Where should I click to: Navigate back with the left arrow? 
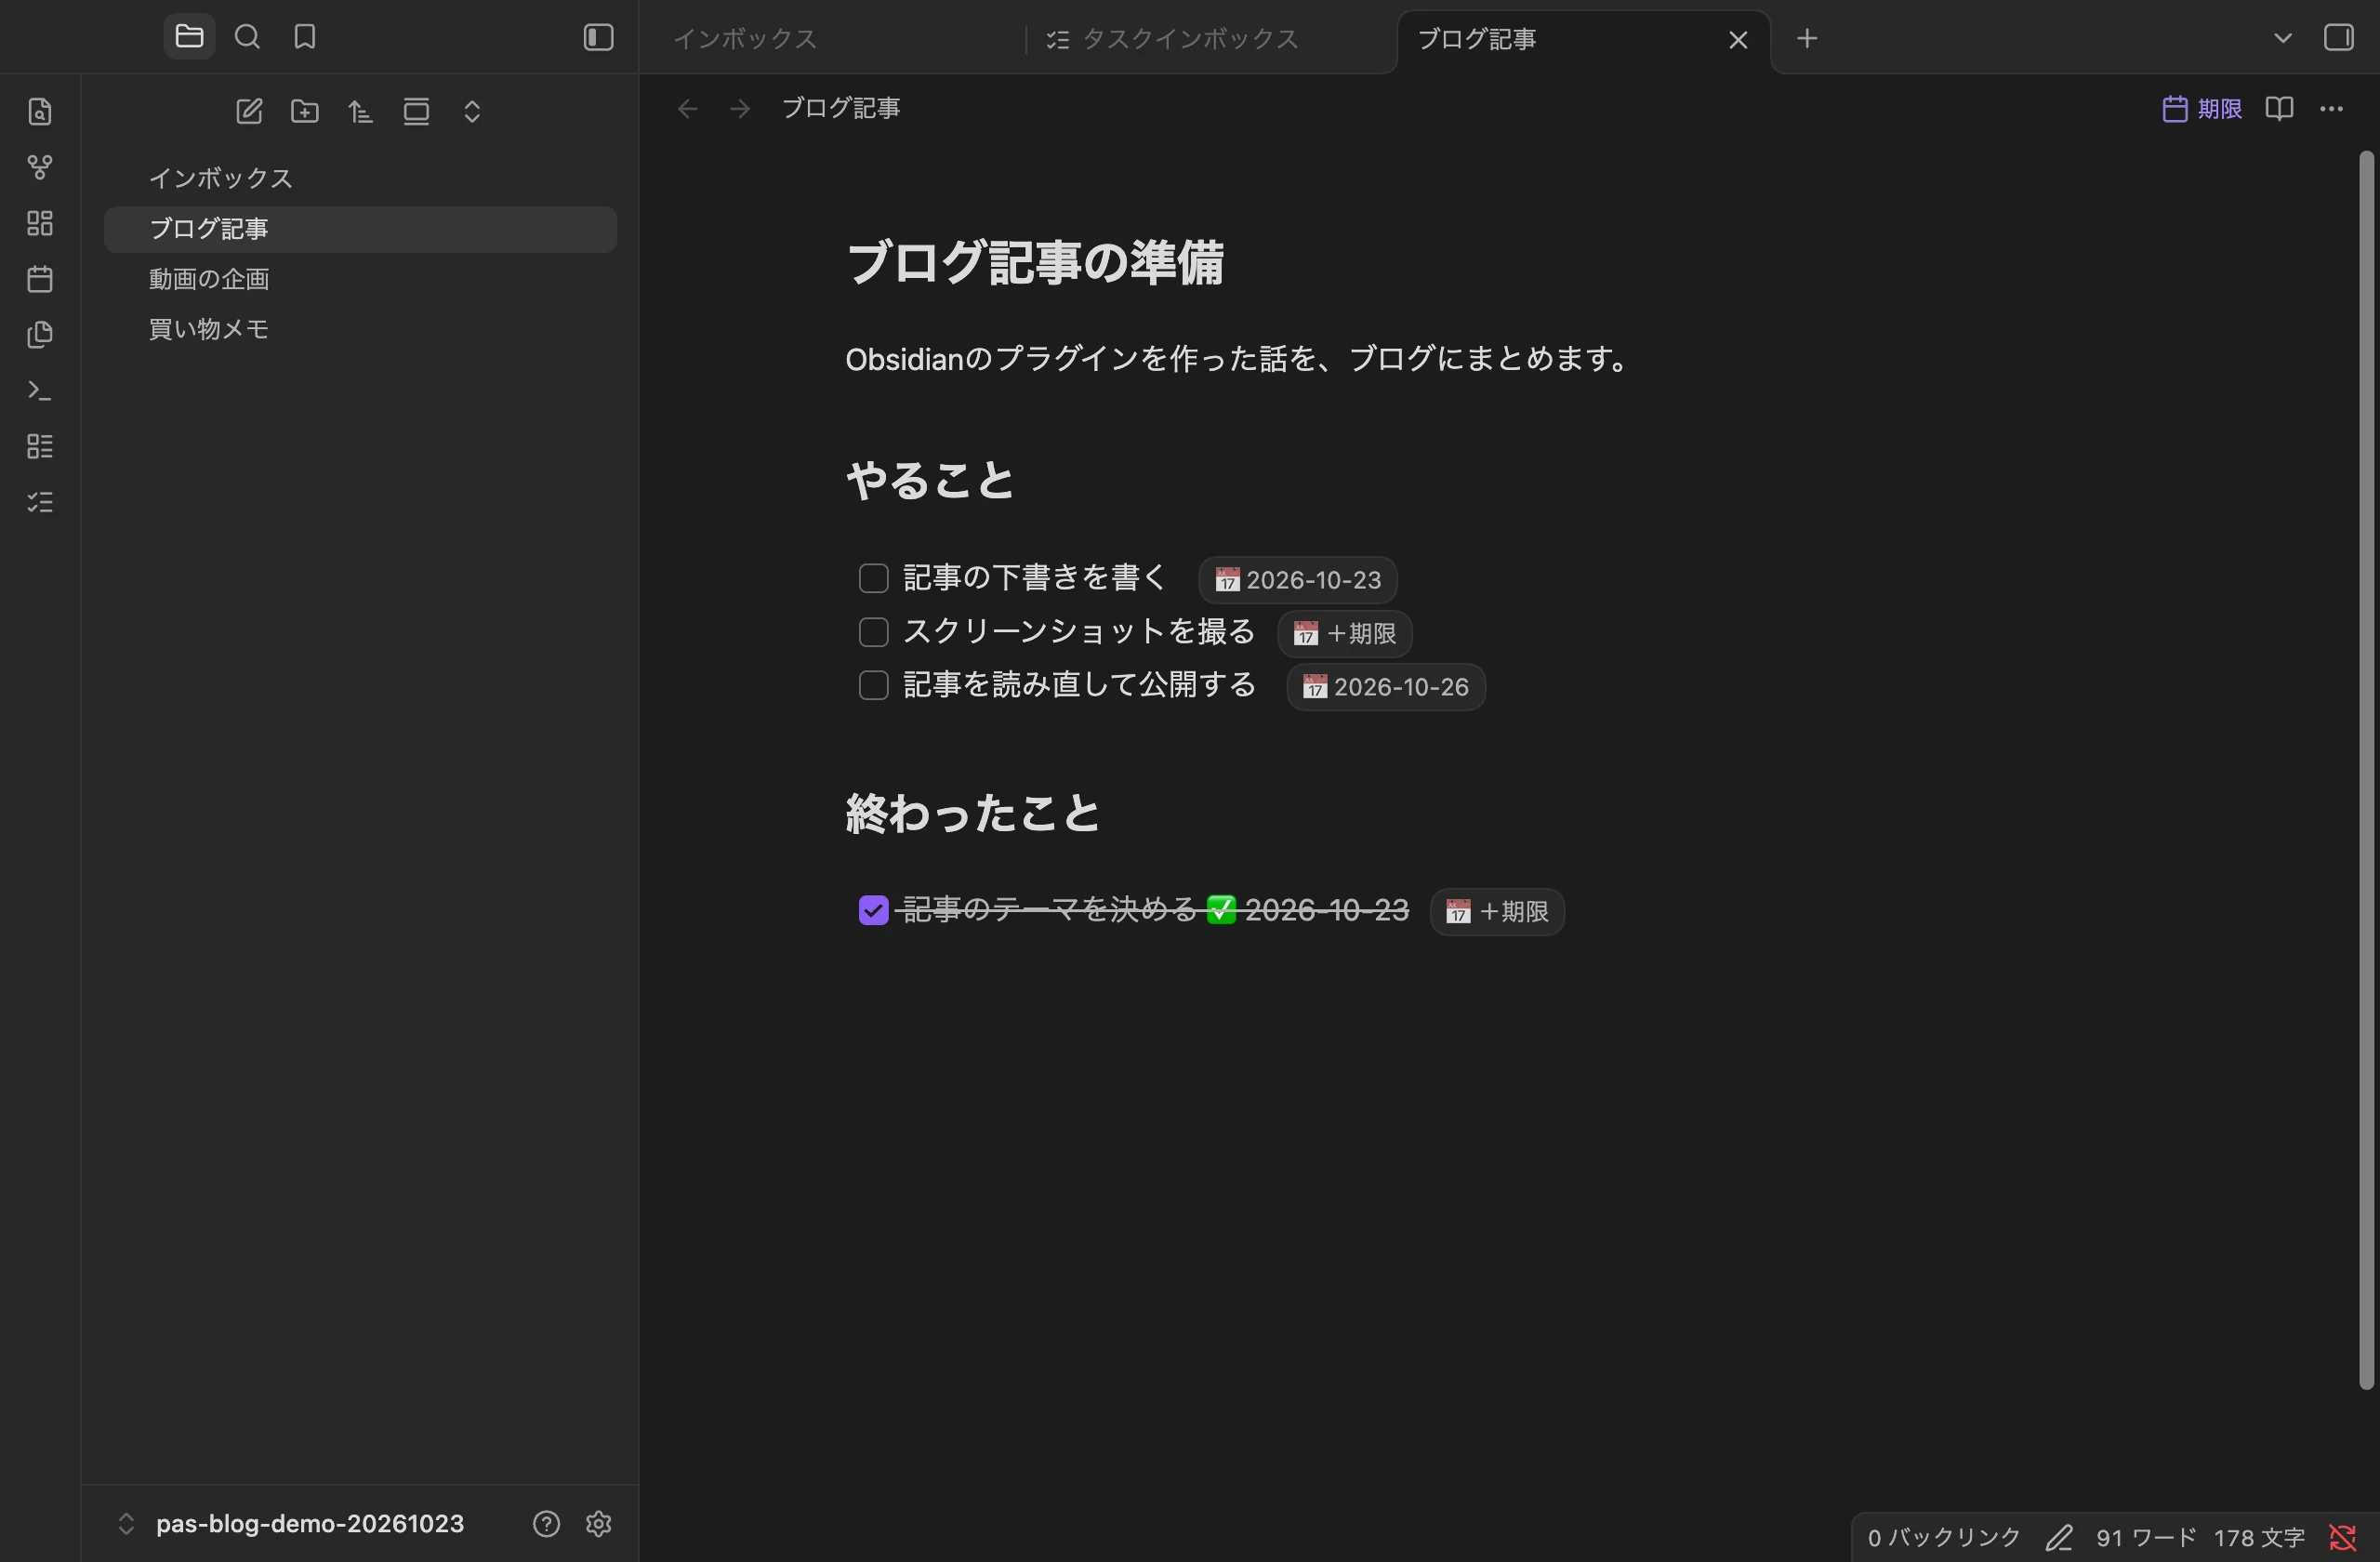[x=687, y=109]
